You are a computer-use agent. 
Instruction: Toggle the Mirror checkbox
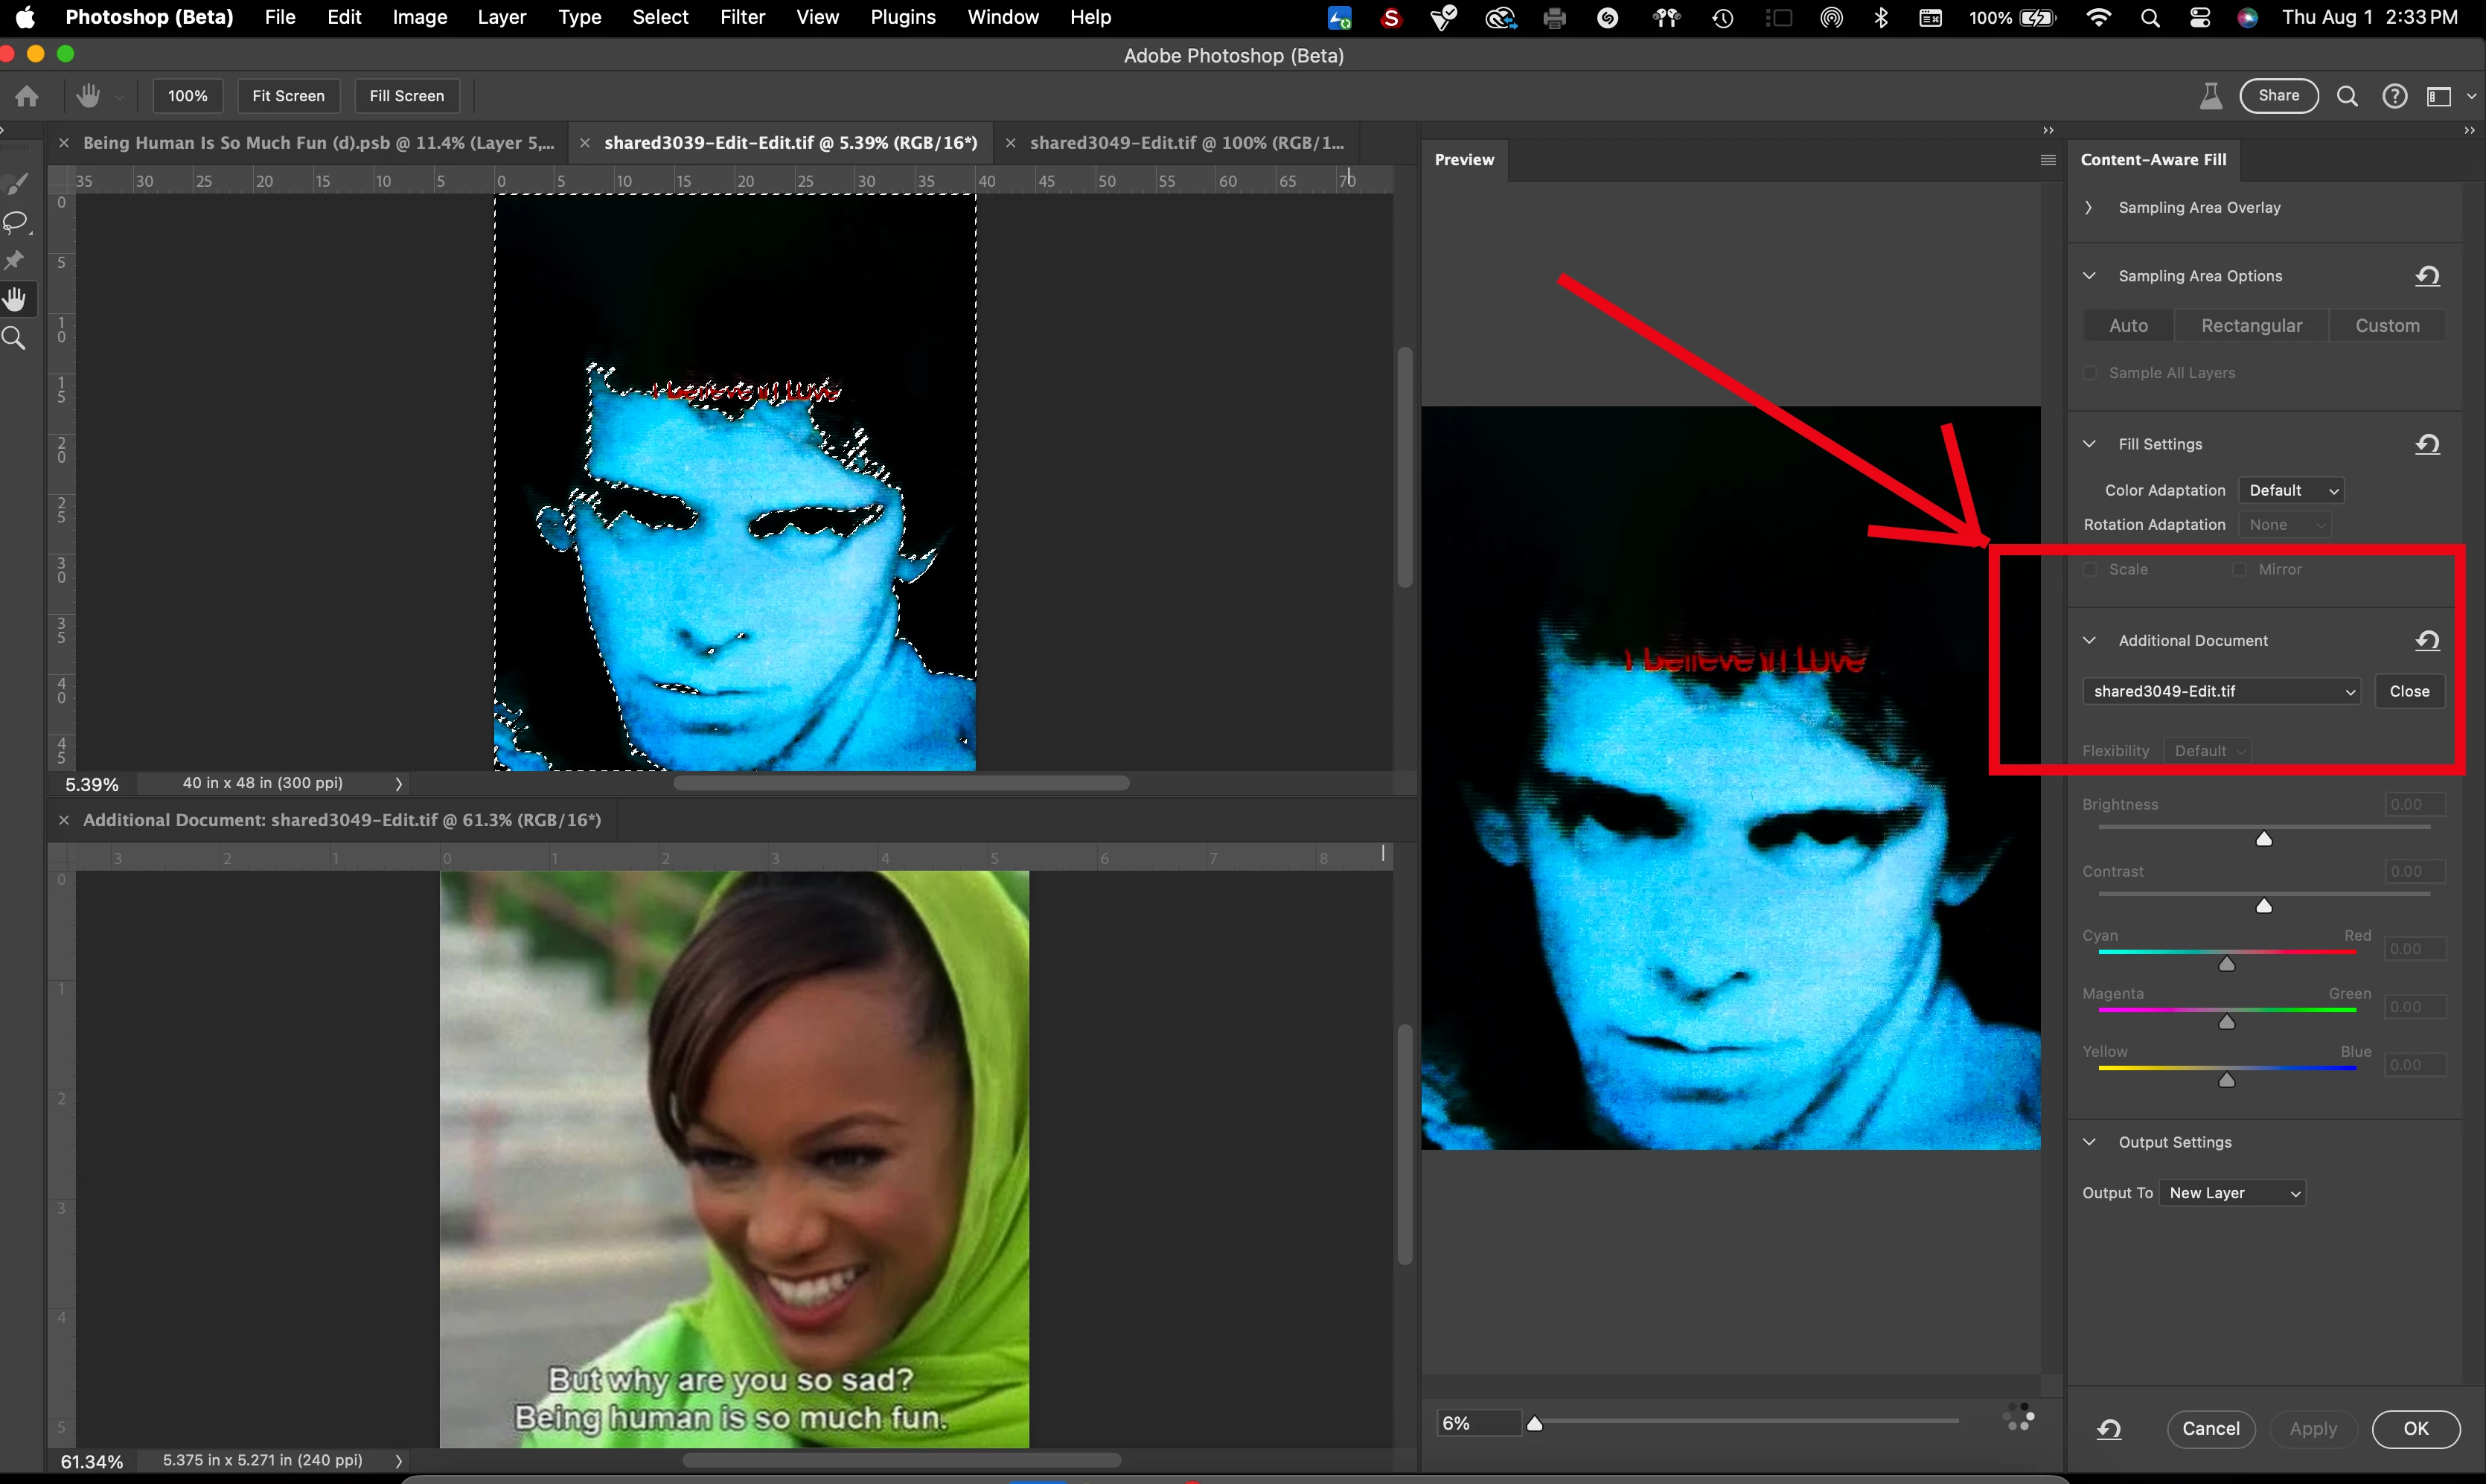coord(2239,569)
